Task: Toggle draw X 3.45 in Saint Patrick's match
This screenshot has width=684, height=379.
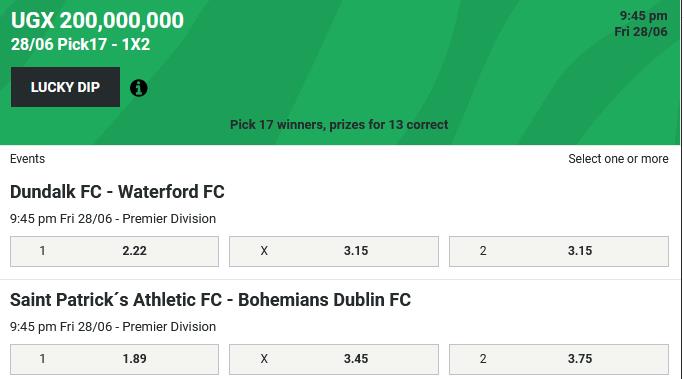Action: [334, 359]
